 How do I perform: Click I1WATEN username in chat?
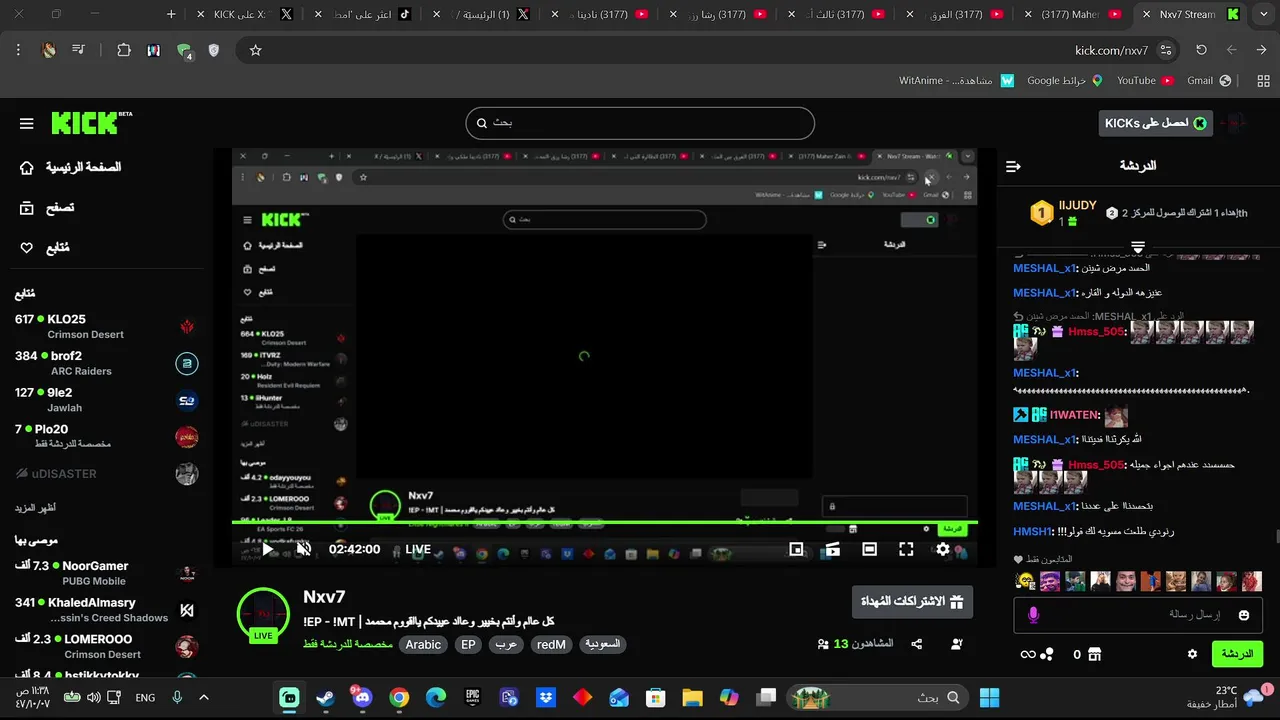pyautogui.click(x=1075, y=415)
